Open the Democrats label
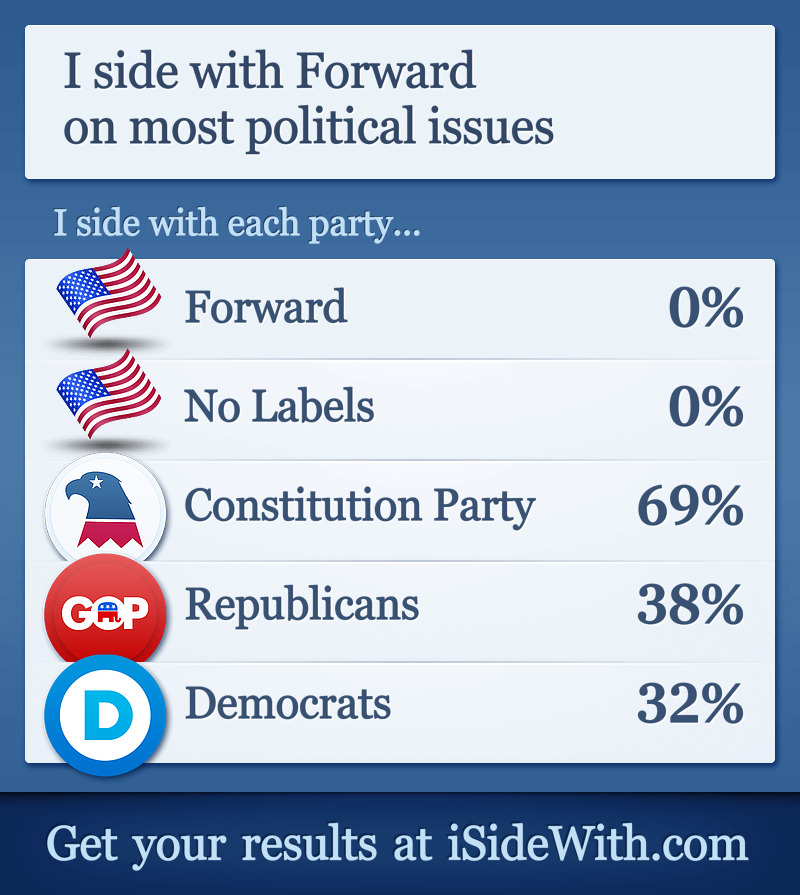Screen dimensions: 800x895 pos(288,704)
